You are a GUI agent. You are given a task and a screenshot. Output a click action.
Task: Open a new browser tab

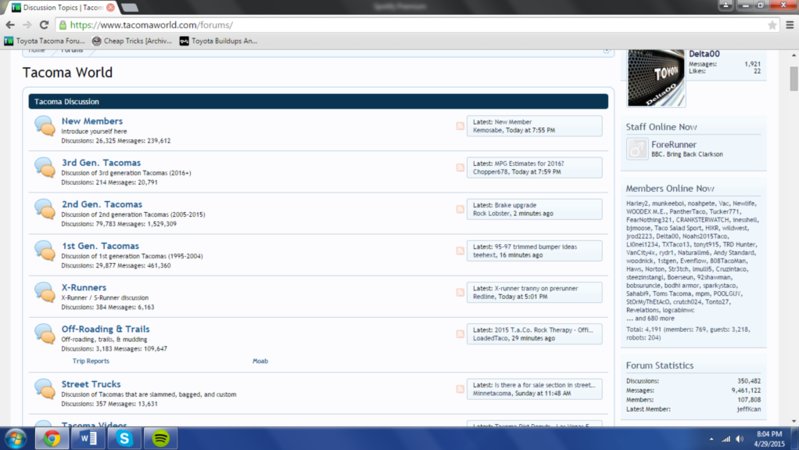coord(130,8)
